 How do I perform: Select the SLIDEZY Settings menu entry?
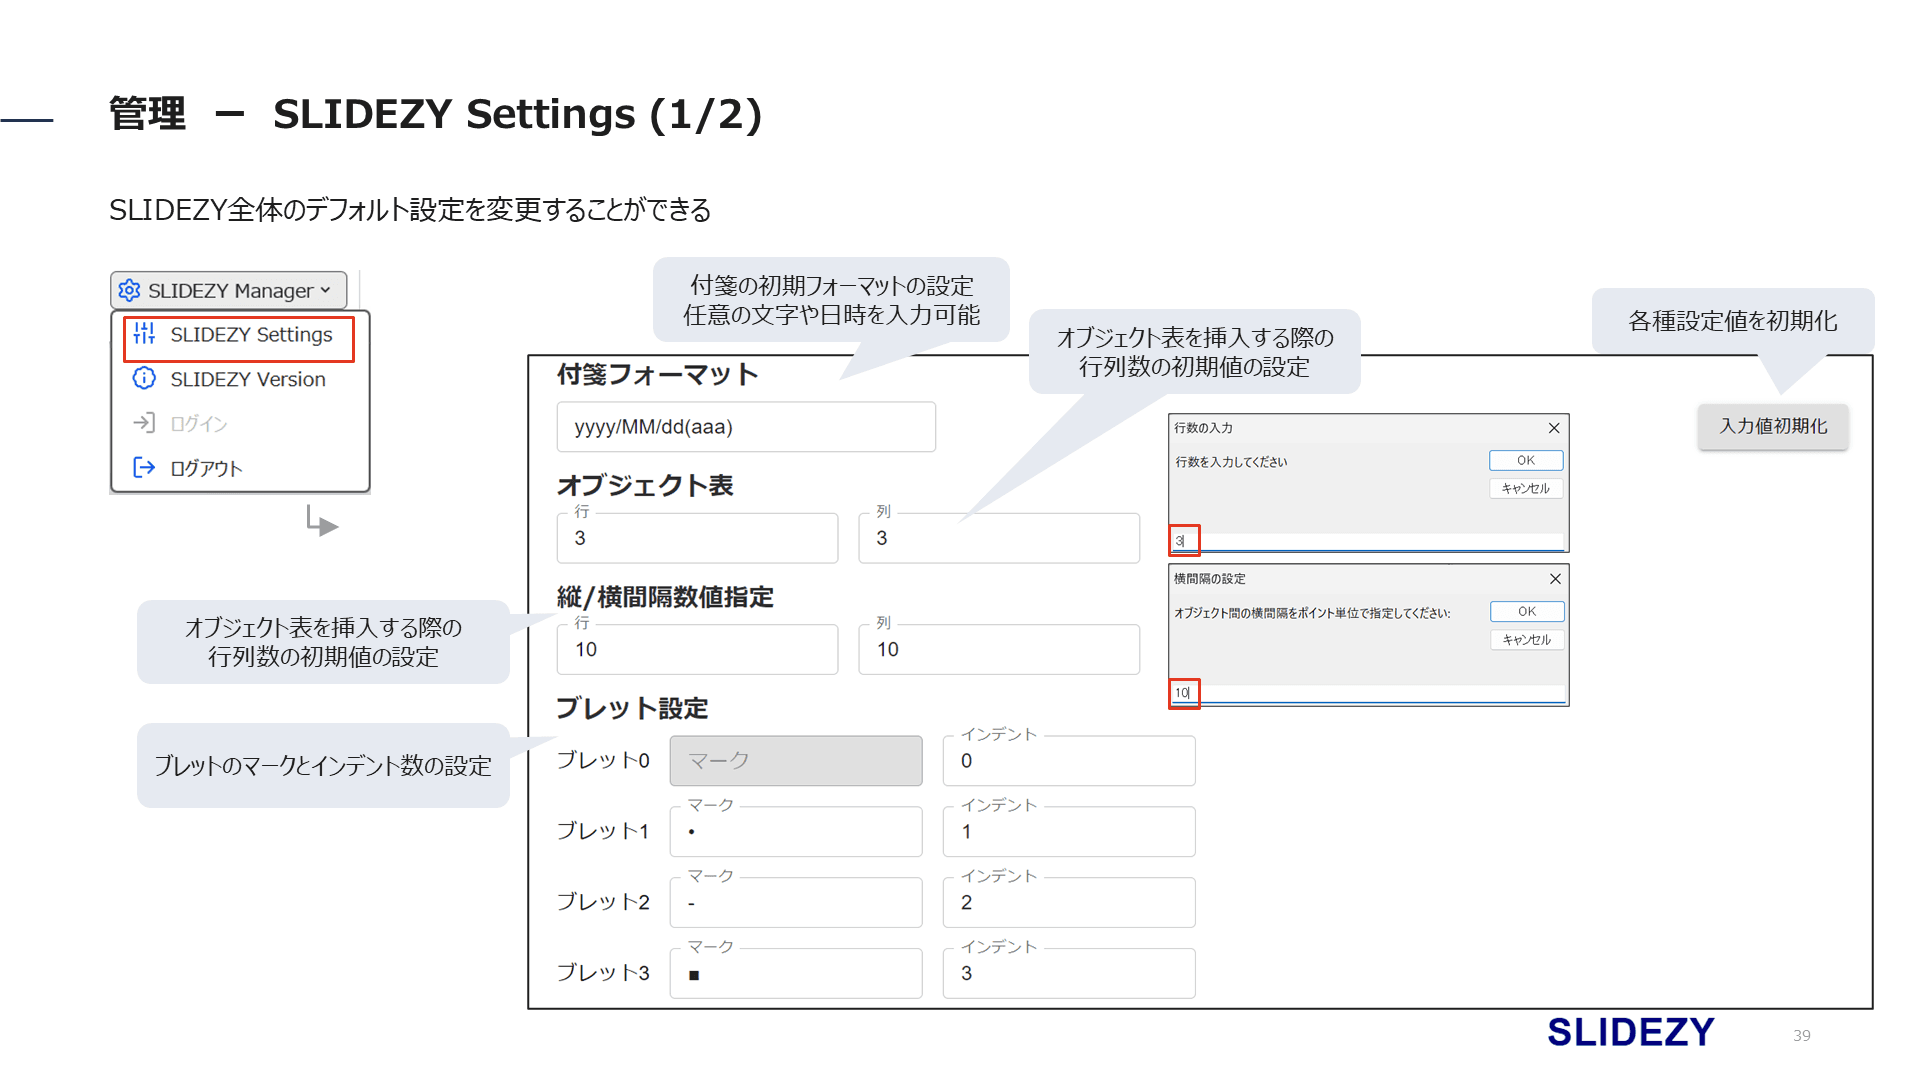point(251,335)
